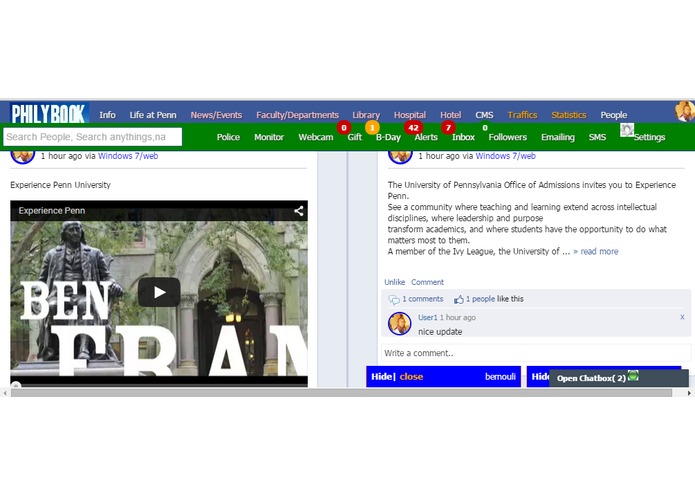
Task: Open Emailing in green toolbar
Action: [558, 137]
